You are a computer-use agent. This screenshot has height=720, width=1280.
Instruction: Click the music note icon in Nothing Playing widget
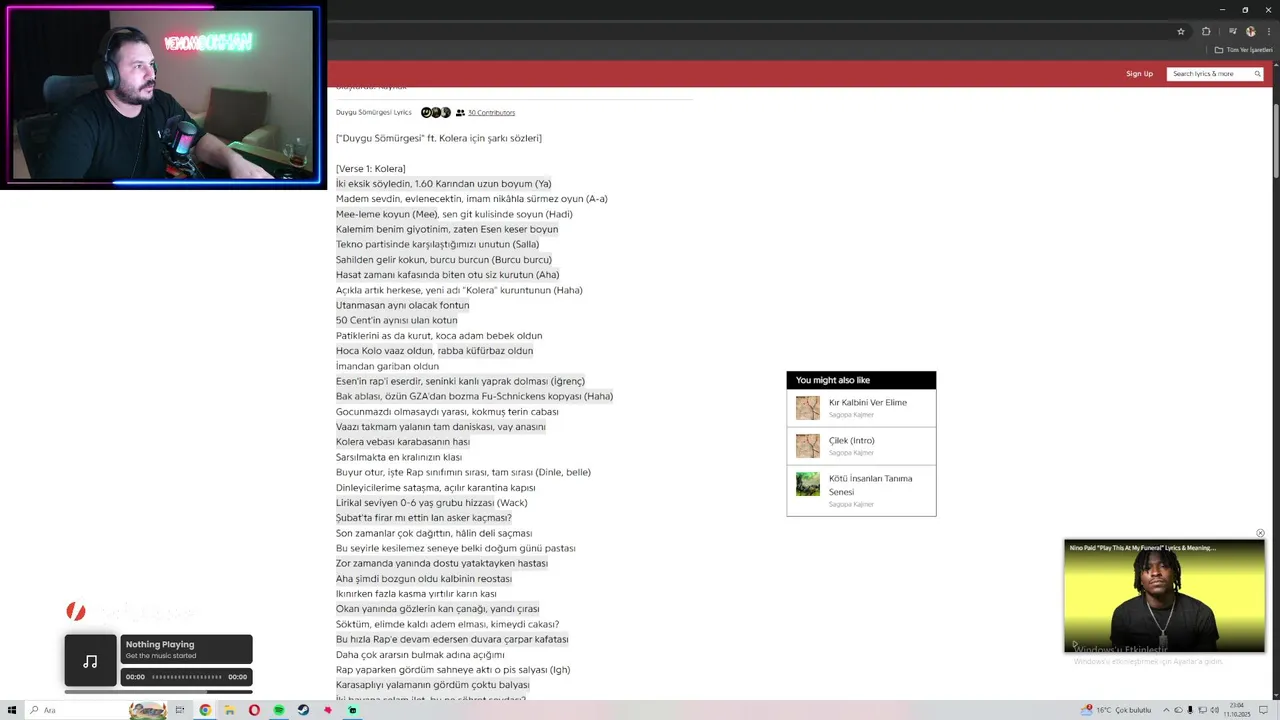pos(90,661)
